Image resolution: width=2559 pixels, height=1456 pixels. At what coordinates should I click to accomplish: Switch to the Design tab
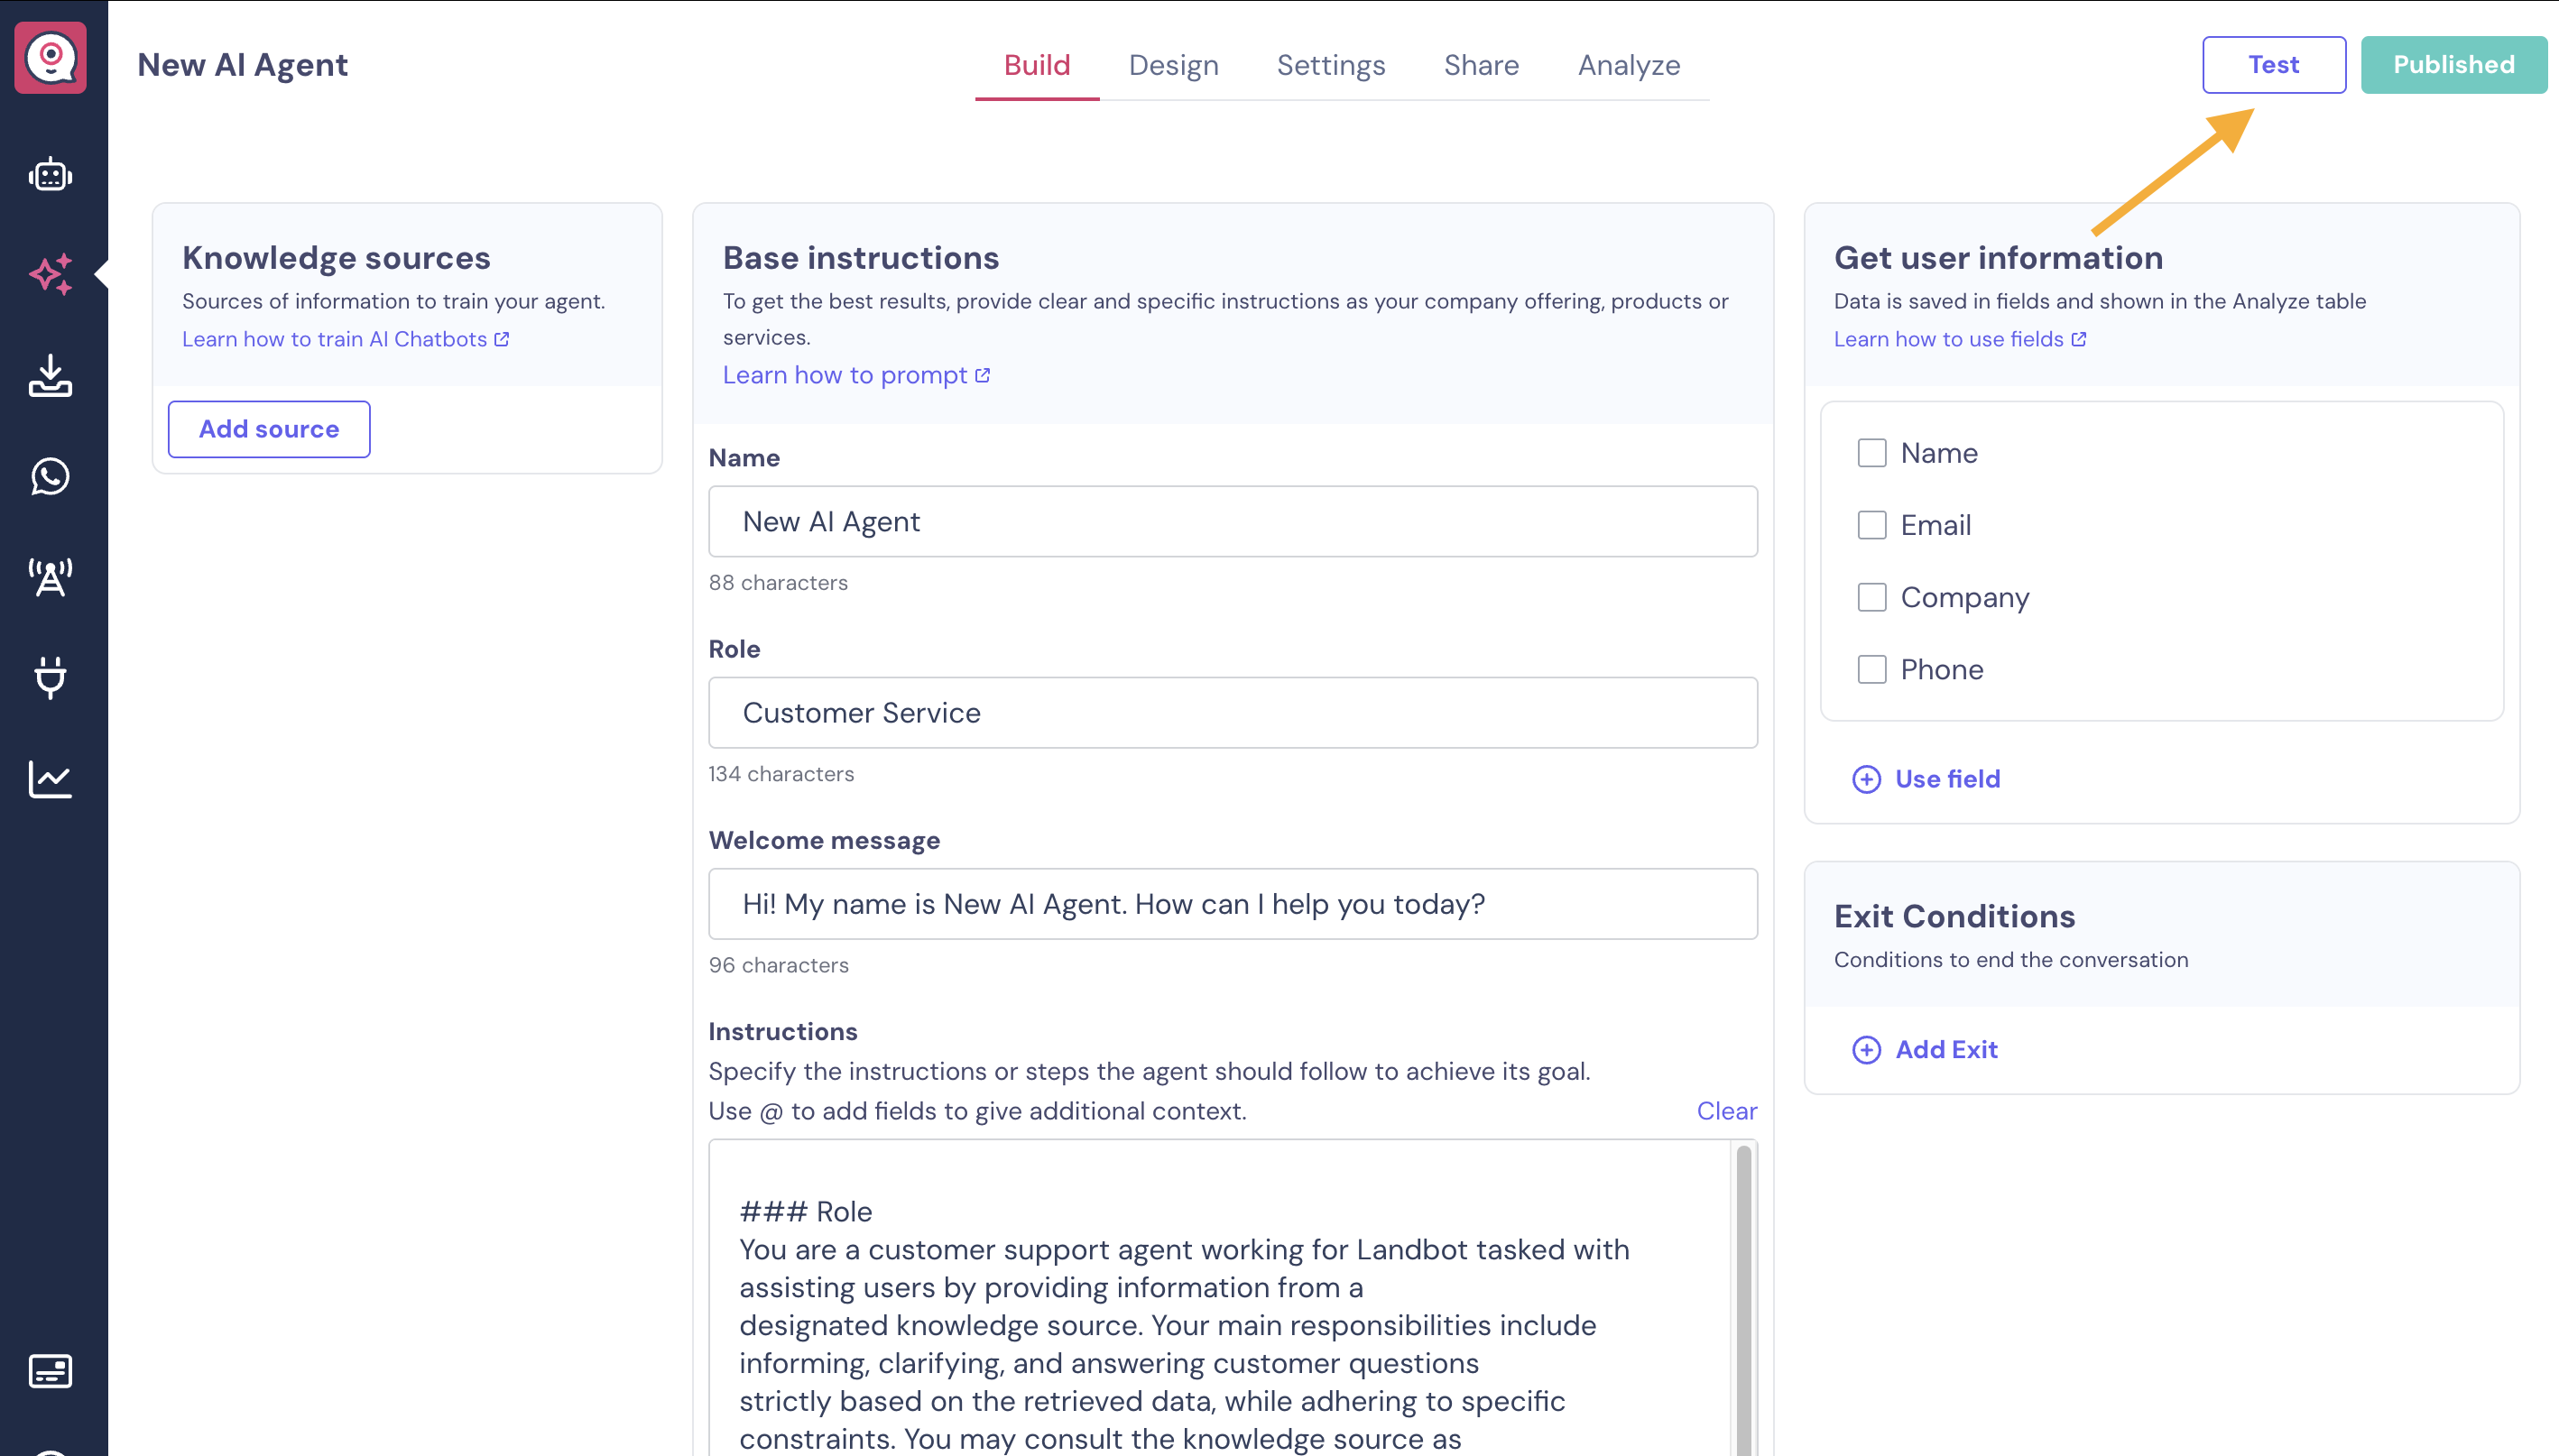point(1173,65)
